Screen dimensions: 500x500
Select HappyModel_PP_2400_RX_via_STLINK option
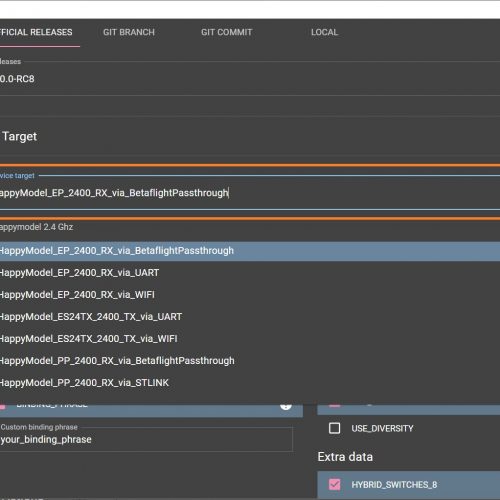[x=250, y=383]
